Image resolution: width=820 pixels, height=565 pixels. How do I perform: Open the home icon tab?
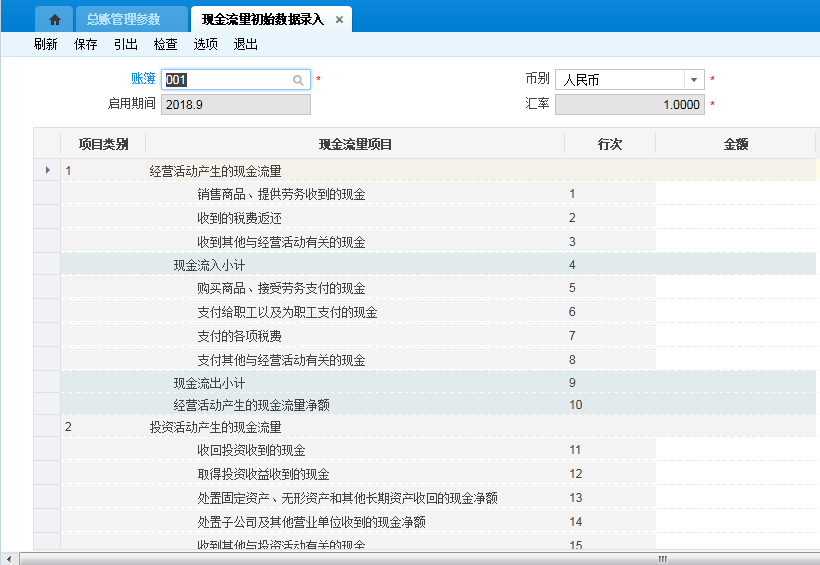click(55, 19)
